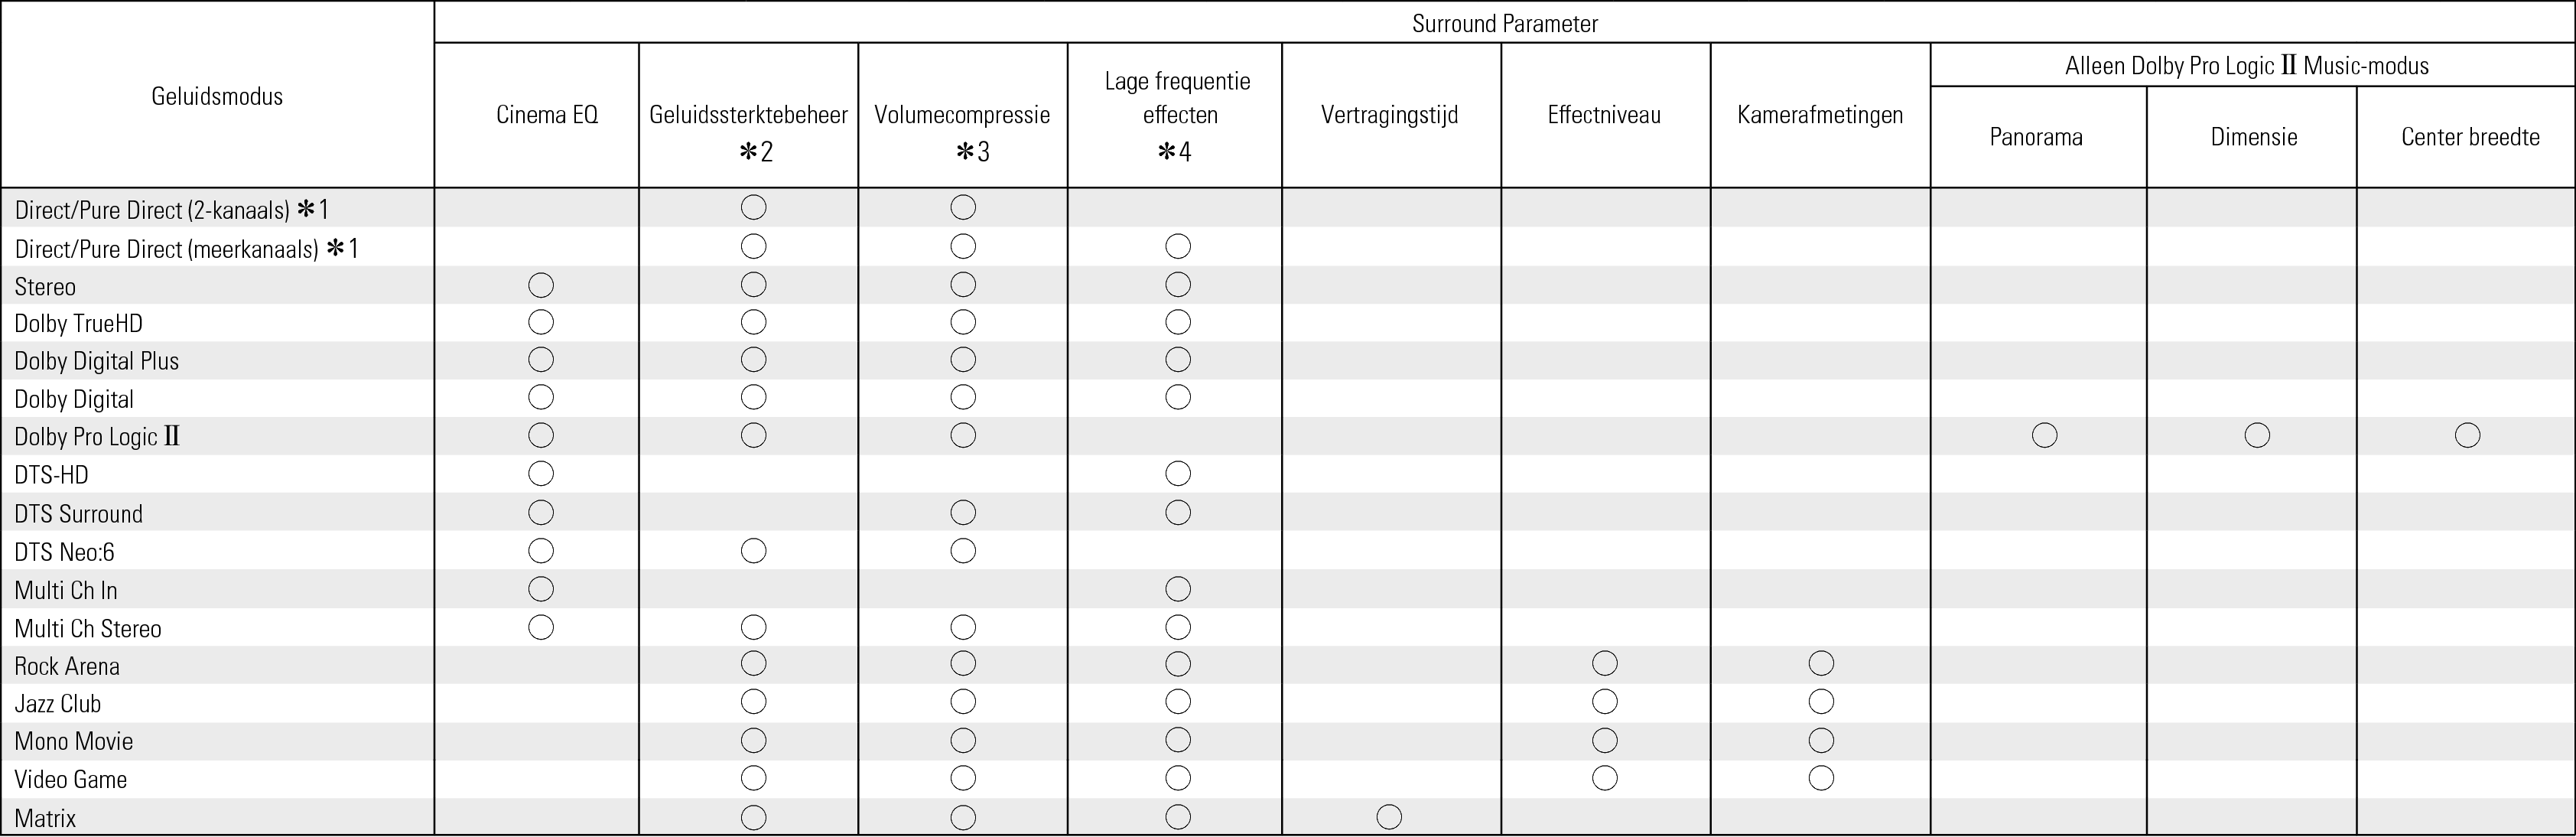The width and height of the screenshot is (2576, 837).
Task: Select the Vertragingstijd column header
Action: click(x=1389, y=115)
